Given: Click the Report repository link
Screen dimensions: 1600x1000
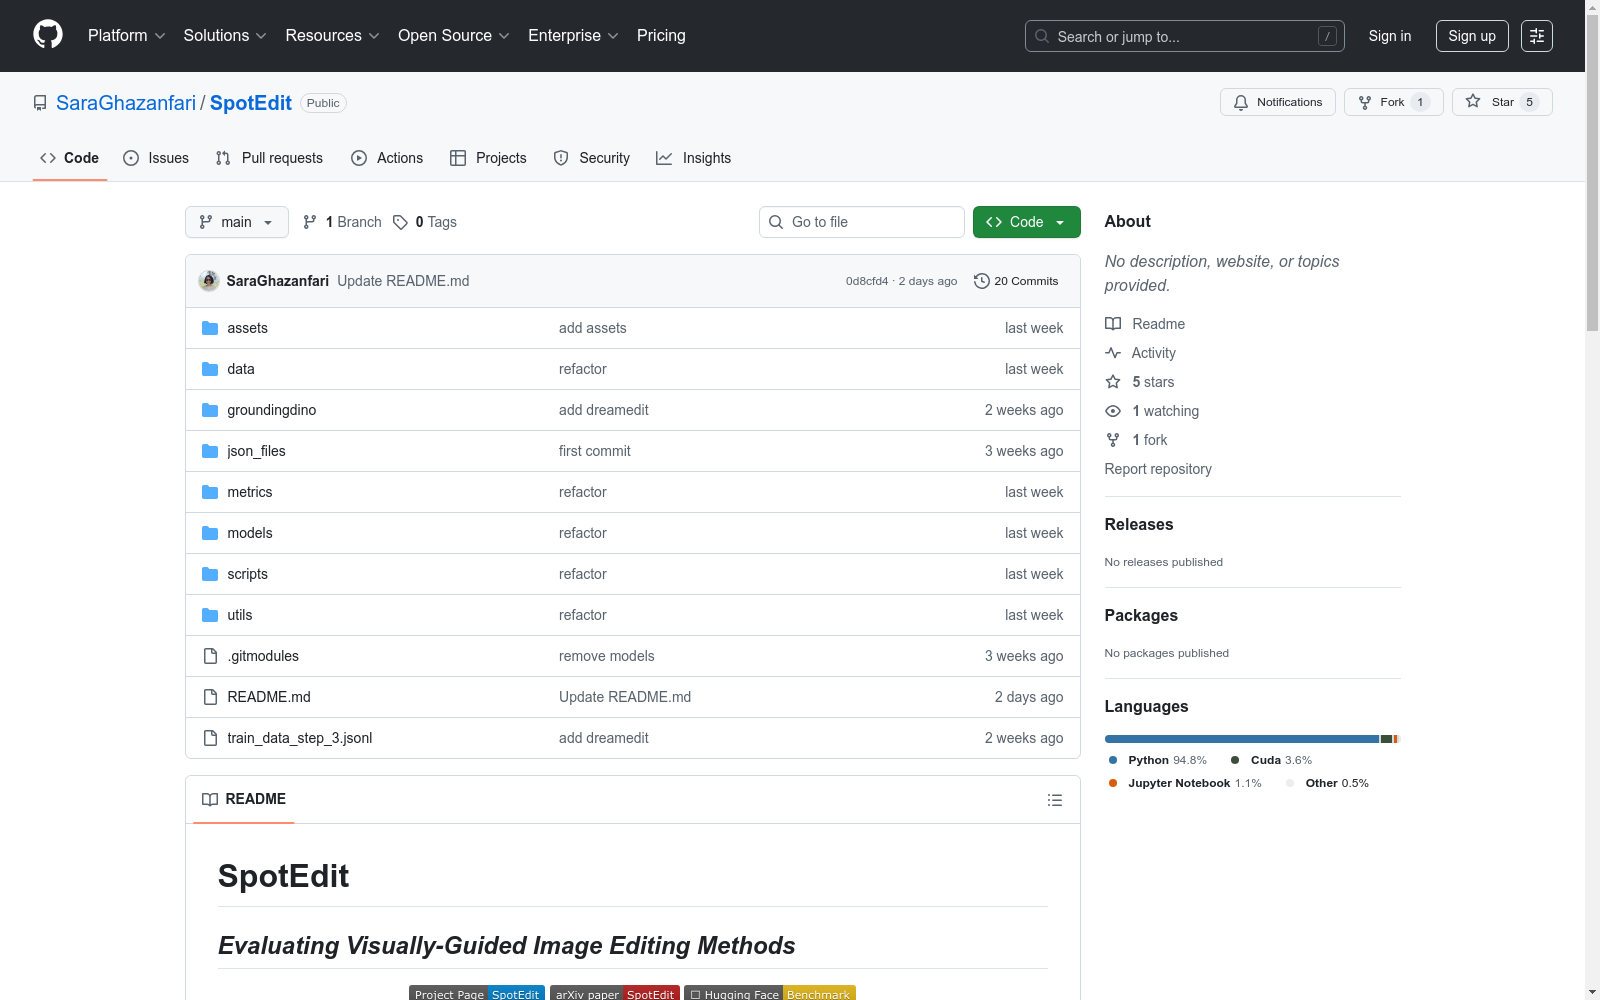Looking at the screenshot, I should tap(1158, 469).
